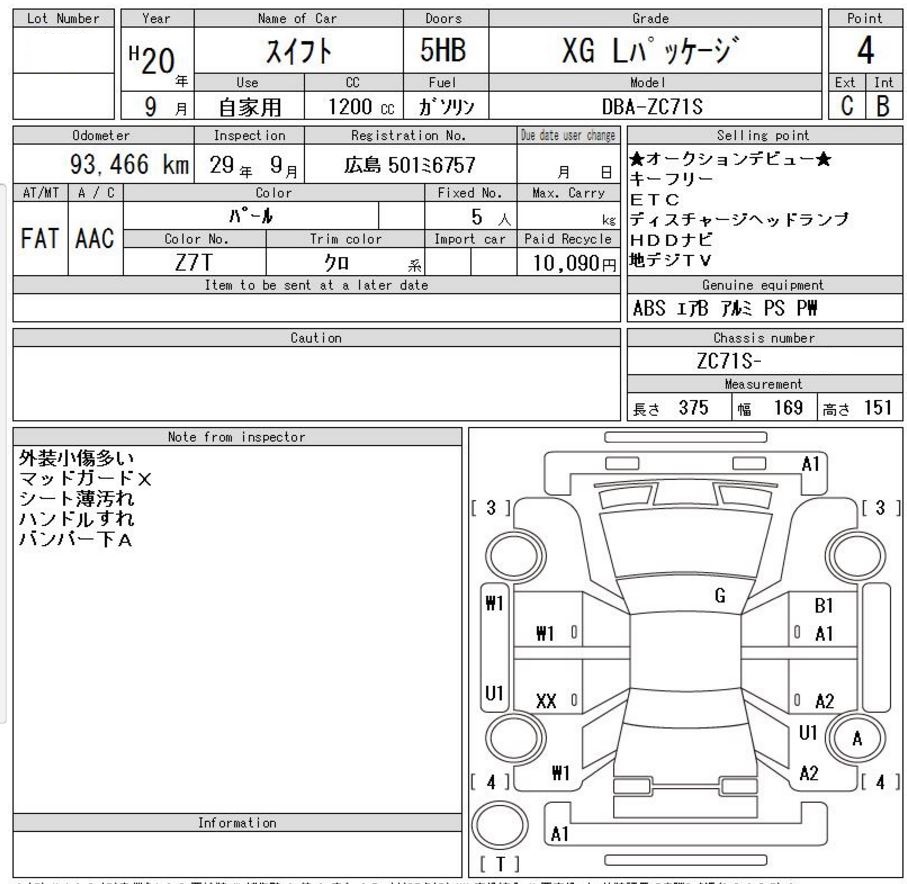
Task: Select the G mark on the windshield
Action: [720, 595]
